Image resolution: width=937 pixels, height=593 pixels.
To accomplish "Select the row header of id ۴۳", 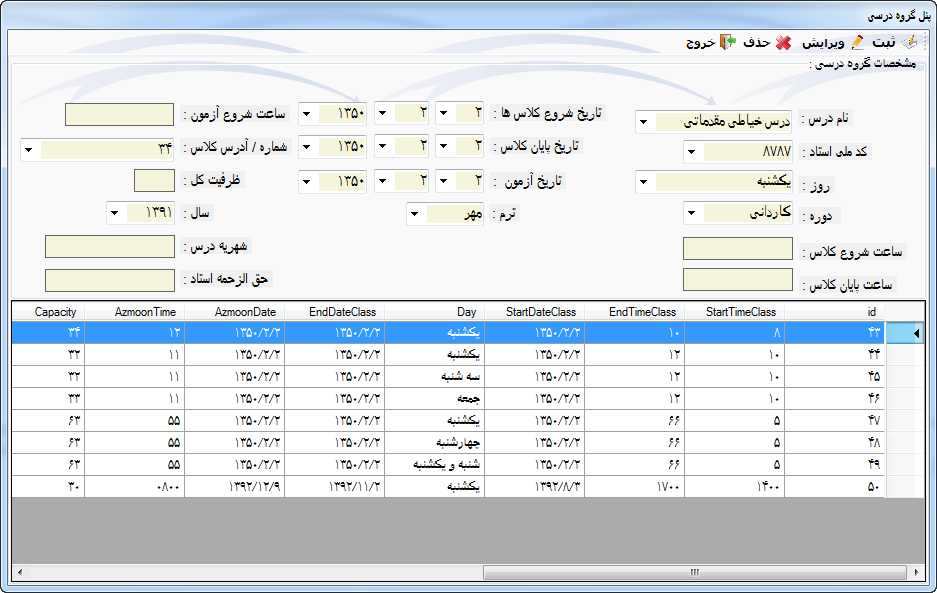I will (x=905, y=332).
